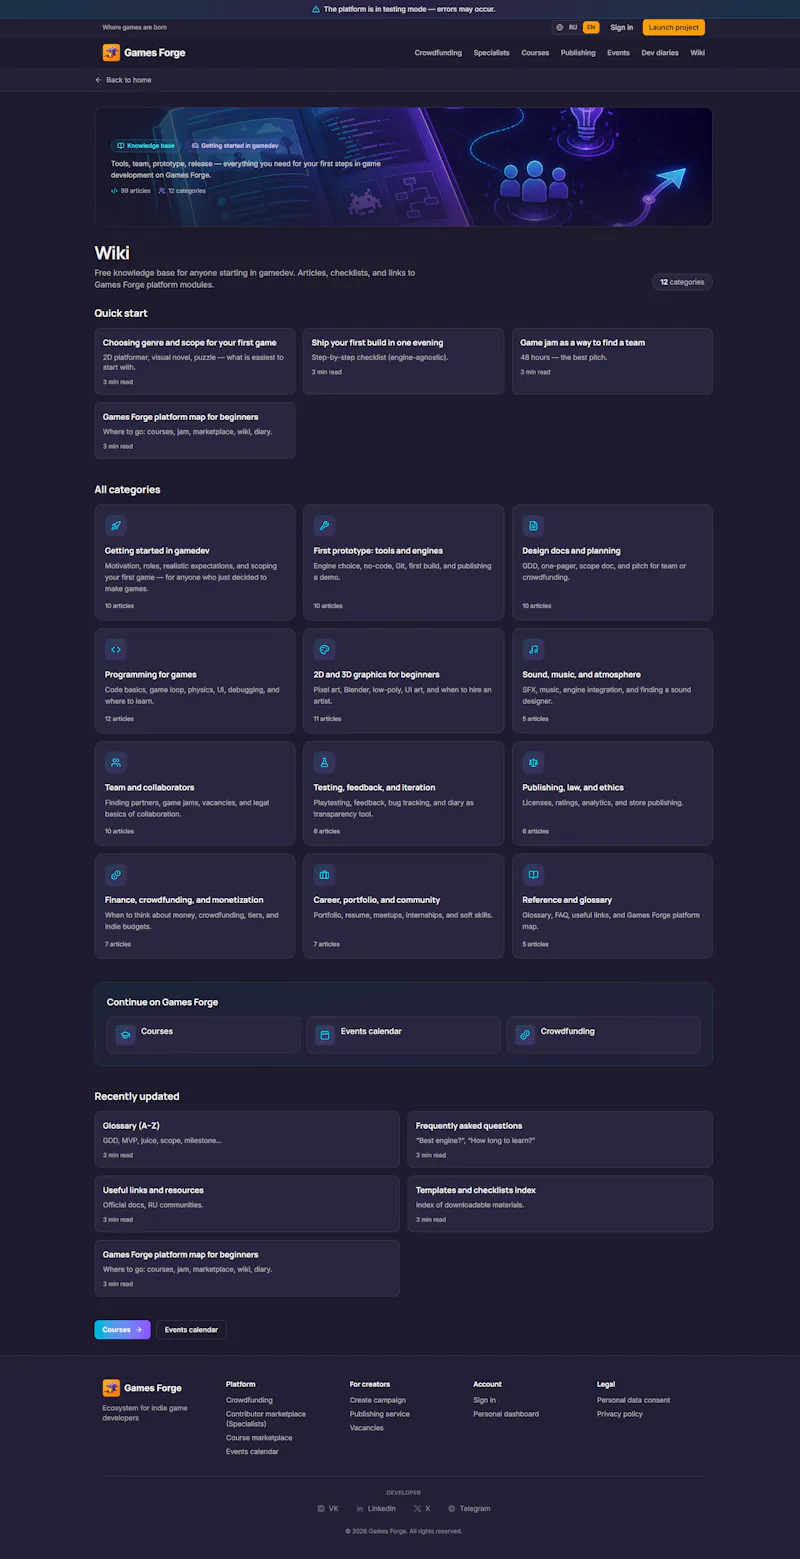Click the link icon beside Crowdfunding tile
Screen dimensions: 800x1559
click(x=525, y=1035)
